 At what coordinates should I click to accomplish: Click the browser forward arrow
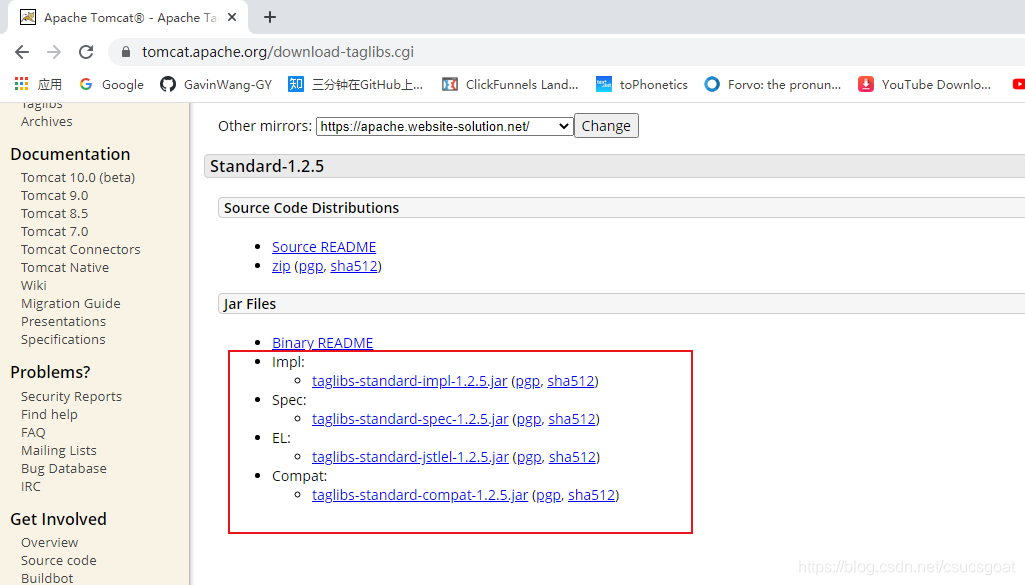tap(54, 52)
